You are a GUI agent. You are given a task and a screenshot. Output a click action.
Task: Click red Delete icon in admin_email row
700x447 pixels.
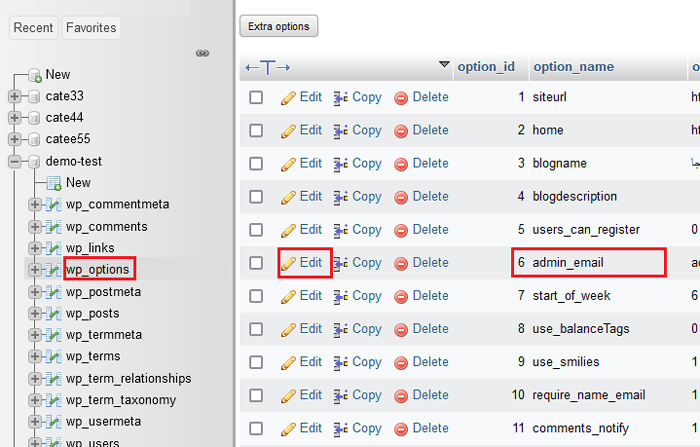(x=401, y=263)
